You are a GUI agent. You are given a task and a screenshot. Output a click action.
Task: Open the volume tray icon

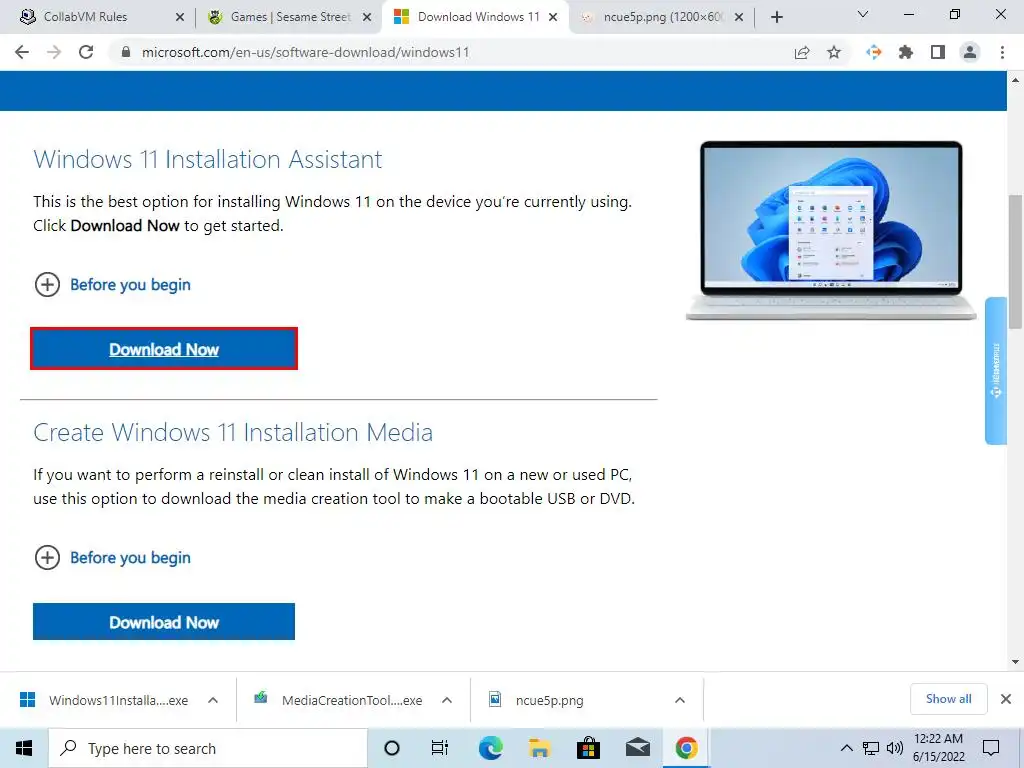(895, 748)
